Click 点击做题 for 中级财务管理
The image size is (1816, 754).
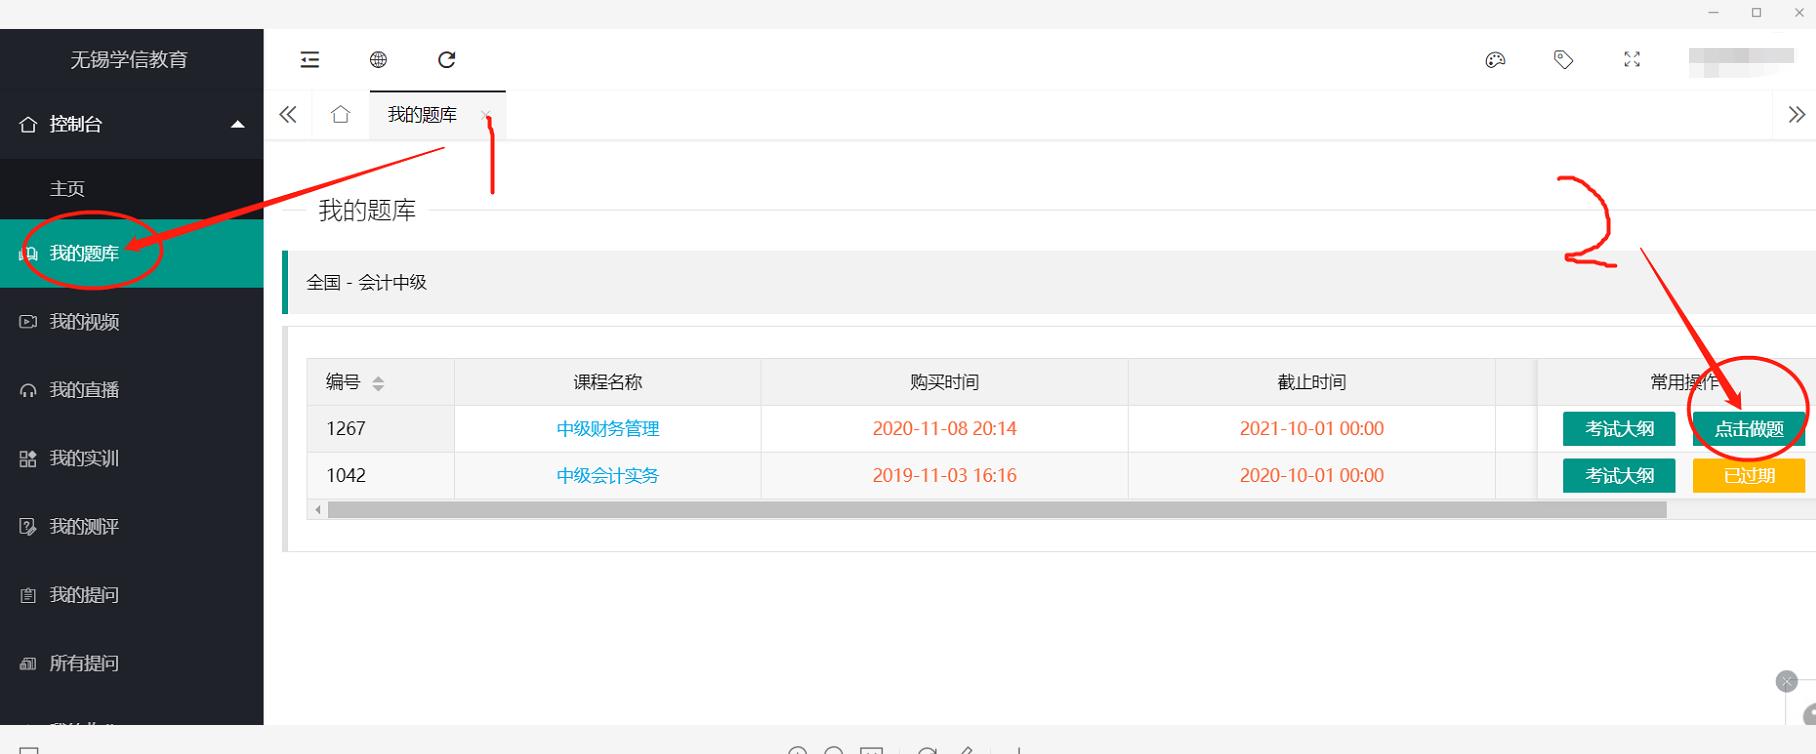point(1749,429)
